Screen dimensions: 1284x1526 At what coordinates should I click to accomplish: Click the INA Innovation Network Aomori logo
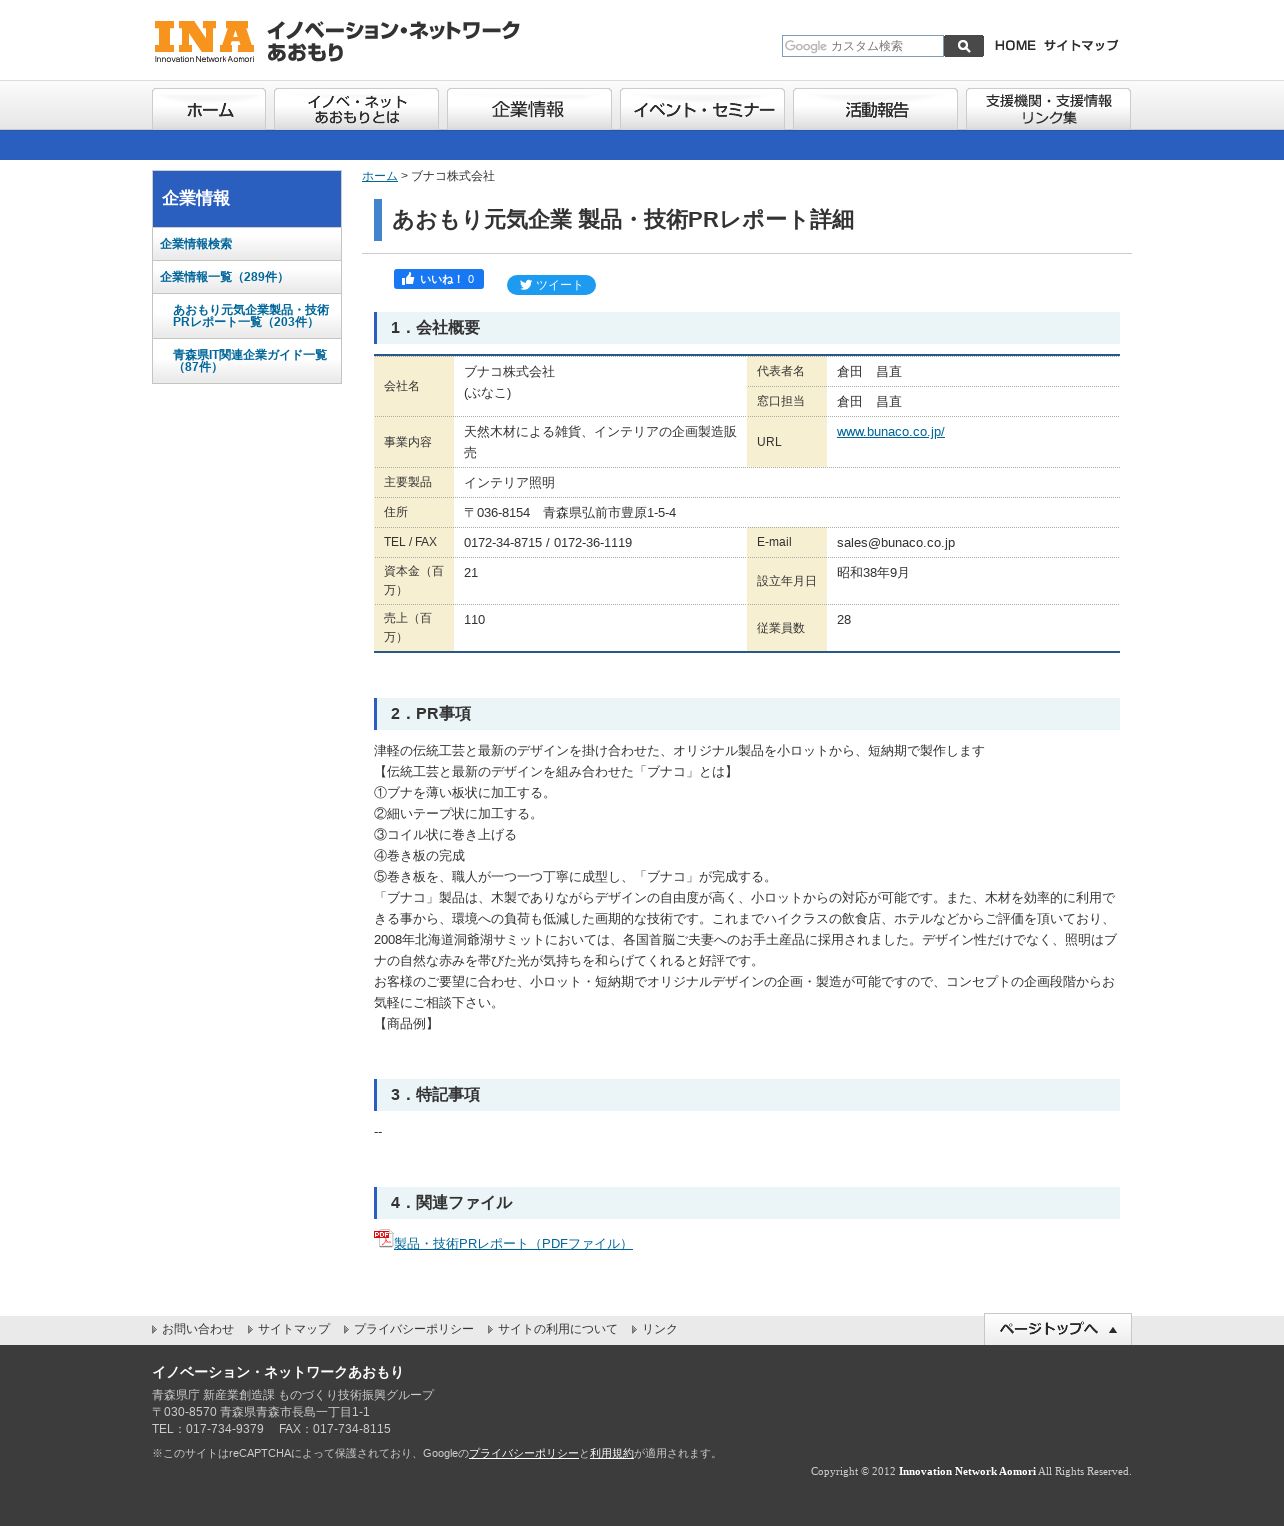pos(337,42)
